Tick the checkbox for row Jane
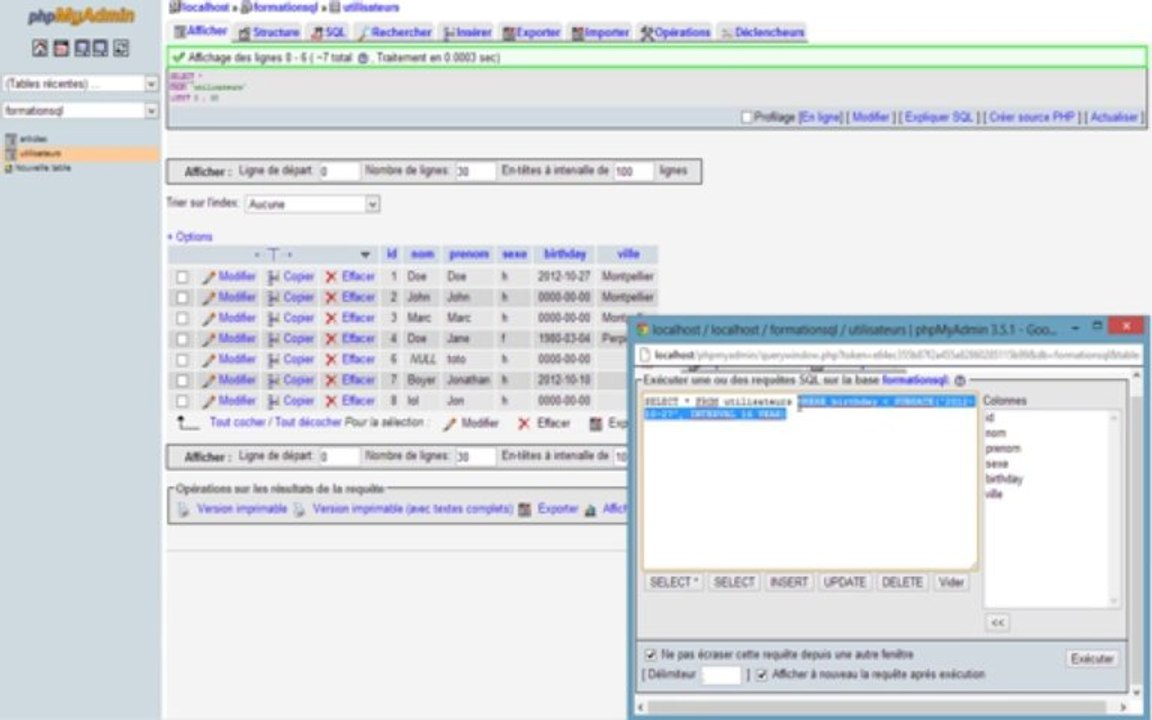This screenshot has width=1152, height=720. tap(181, 339)
